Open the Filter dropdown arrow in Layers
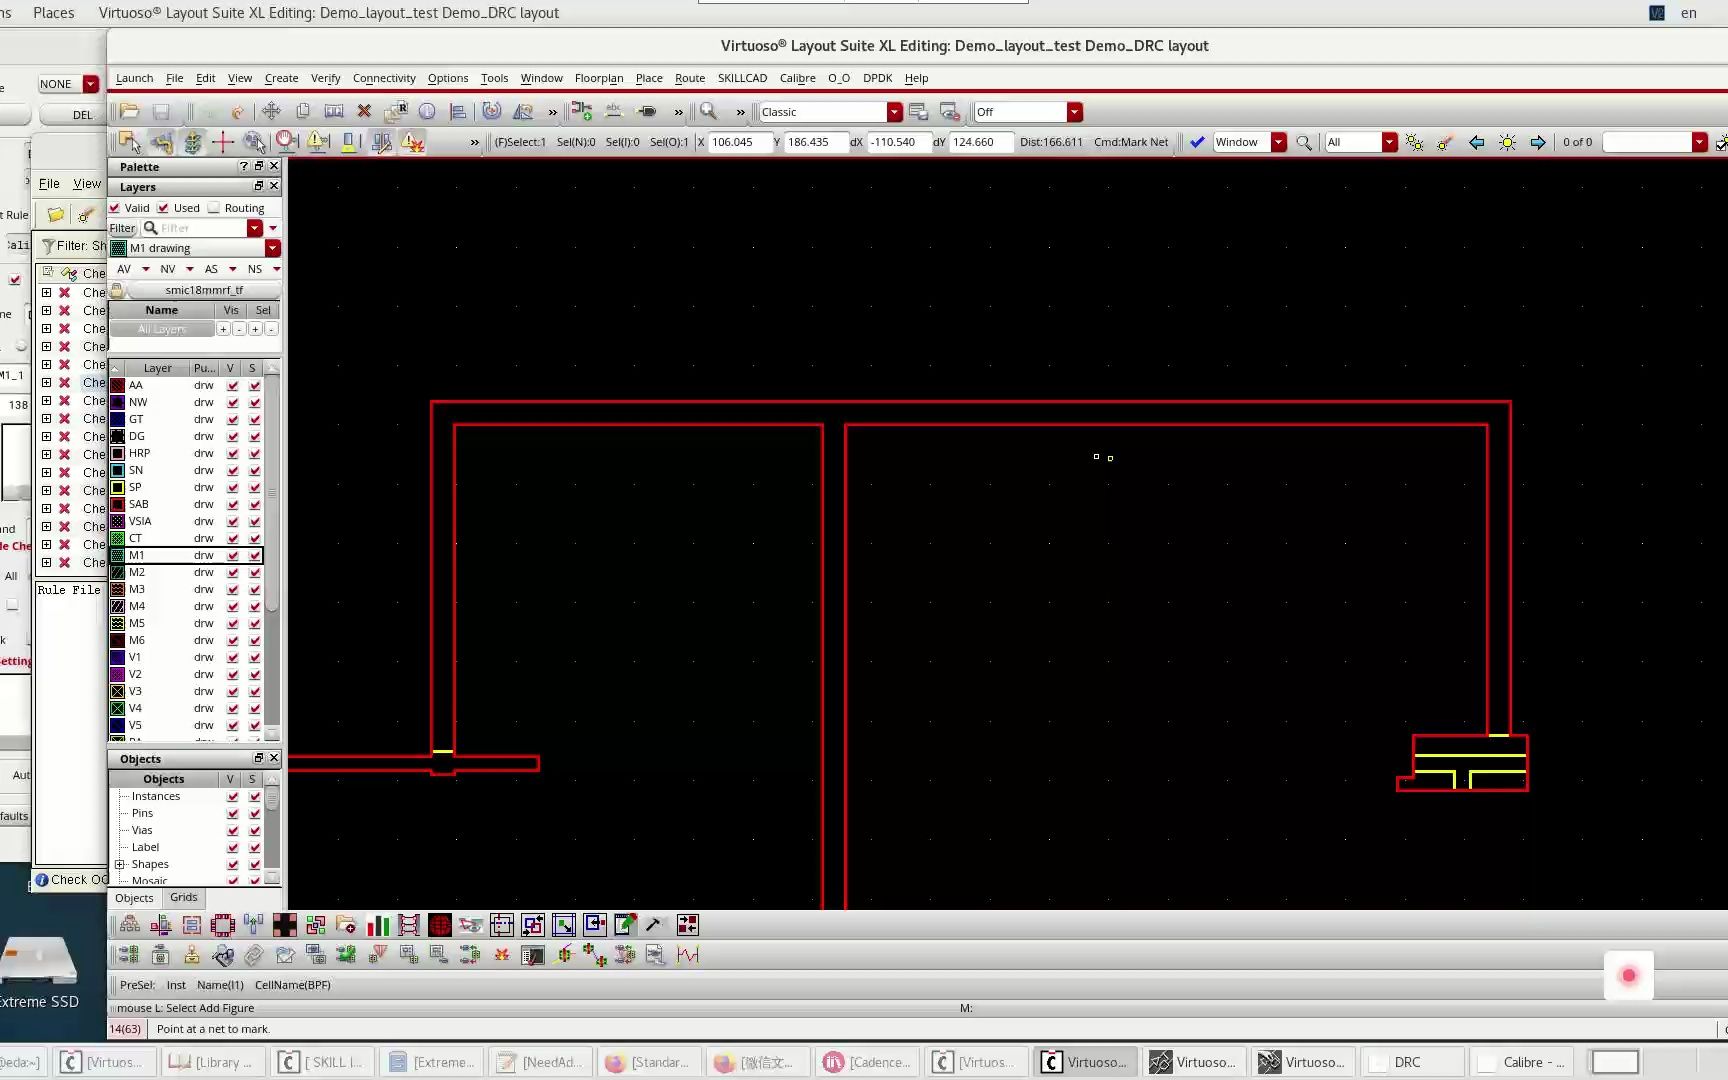This screenshot has width=1728, height=1080. point(255,228)
